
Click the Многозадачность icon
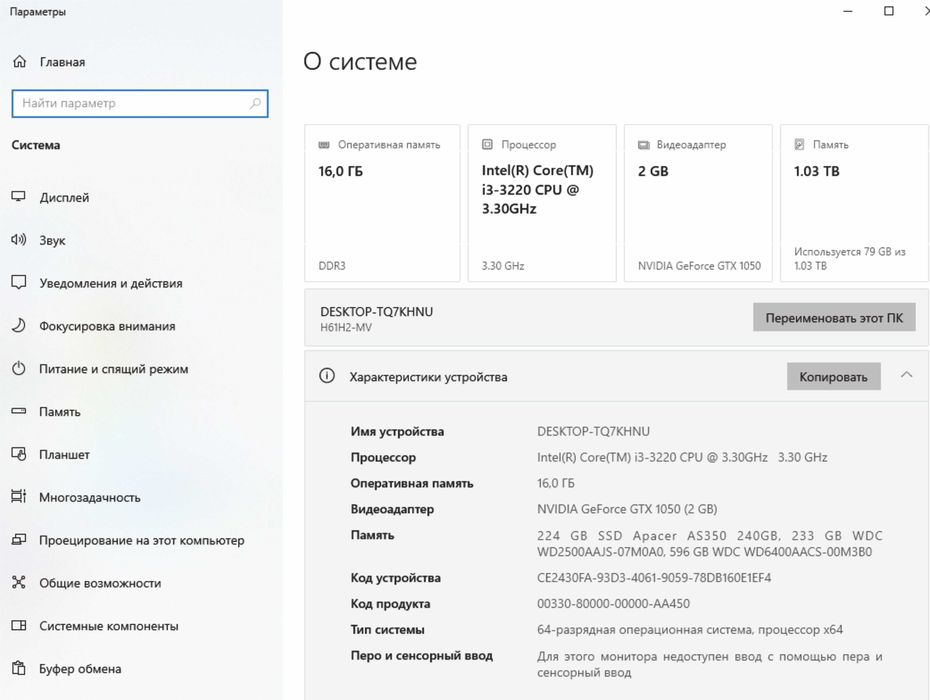[19, 497]
